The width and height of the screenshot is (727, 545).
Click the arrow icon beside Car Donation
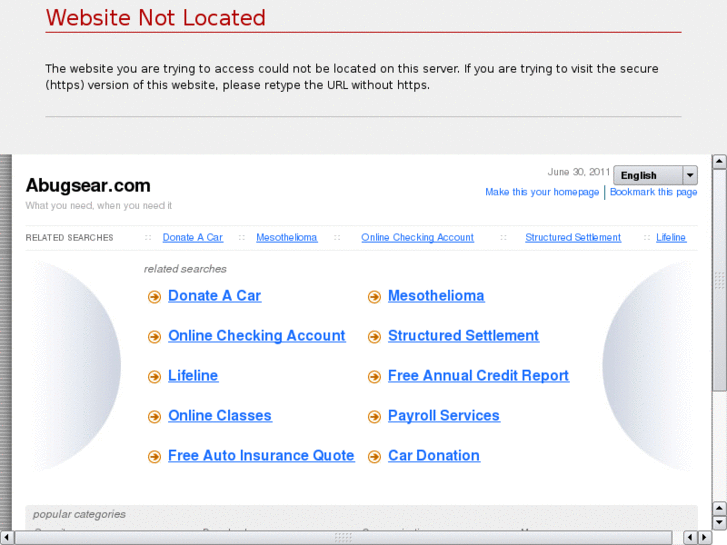[374, 456]
